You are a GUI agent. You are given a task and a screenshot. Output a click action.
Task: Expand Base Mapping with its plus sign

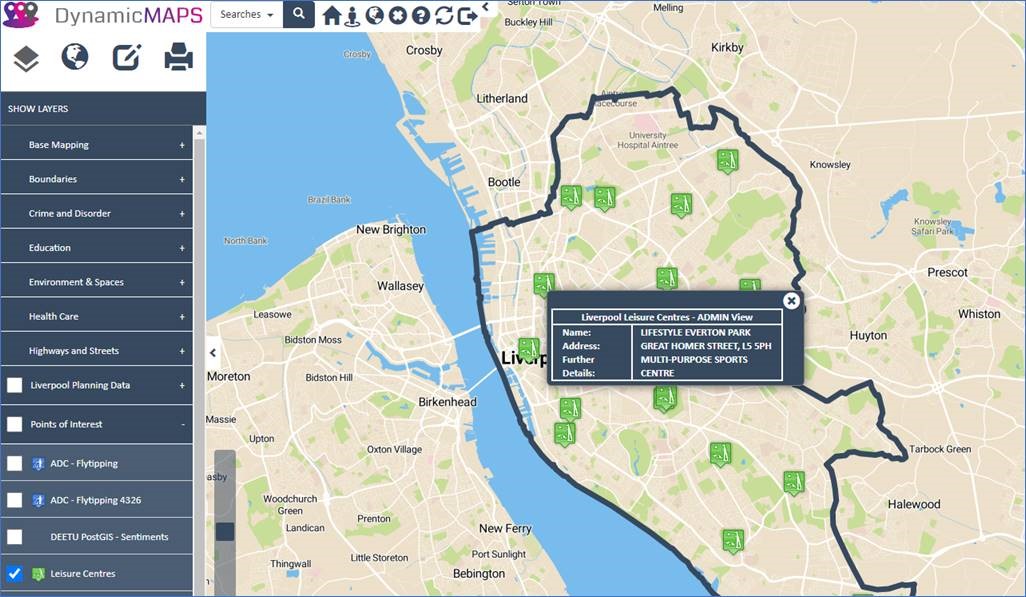coord(182,145)
